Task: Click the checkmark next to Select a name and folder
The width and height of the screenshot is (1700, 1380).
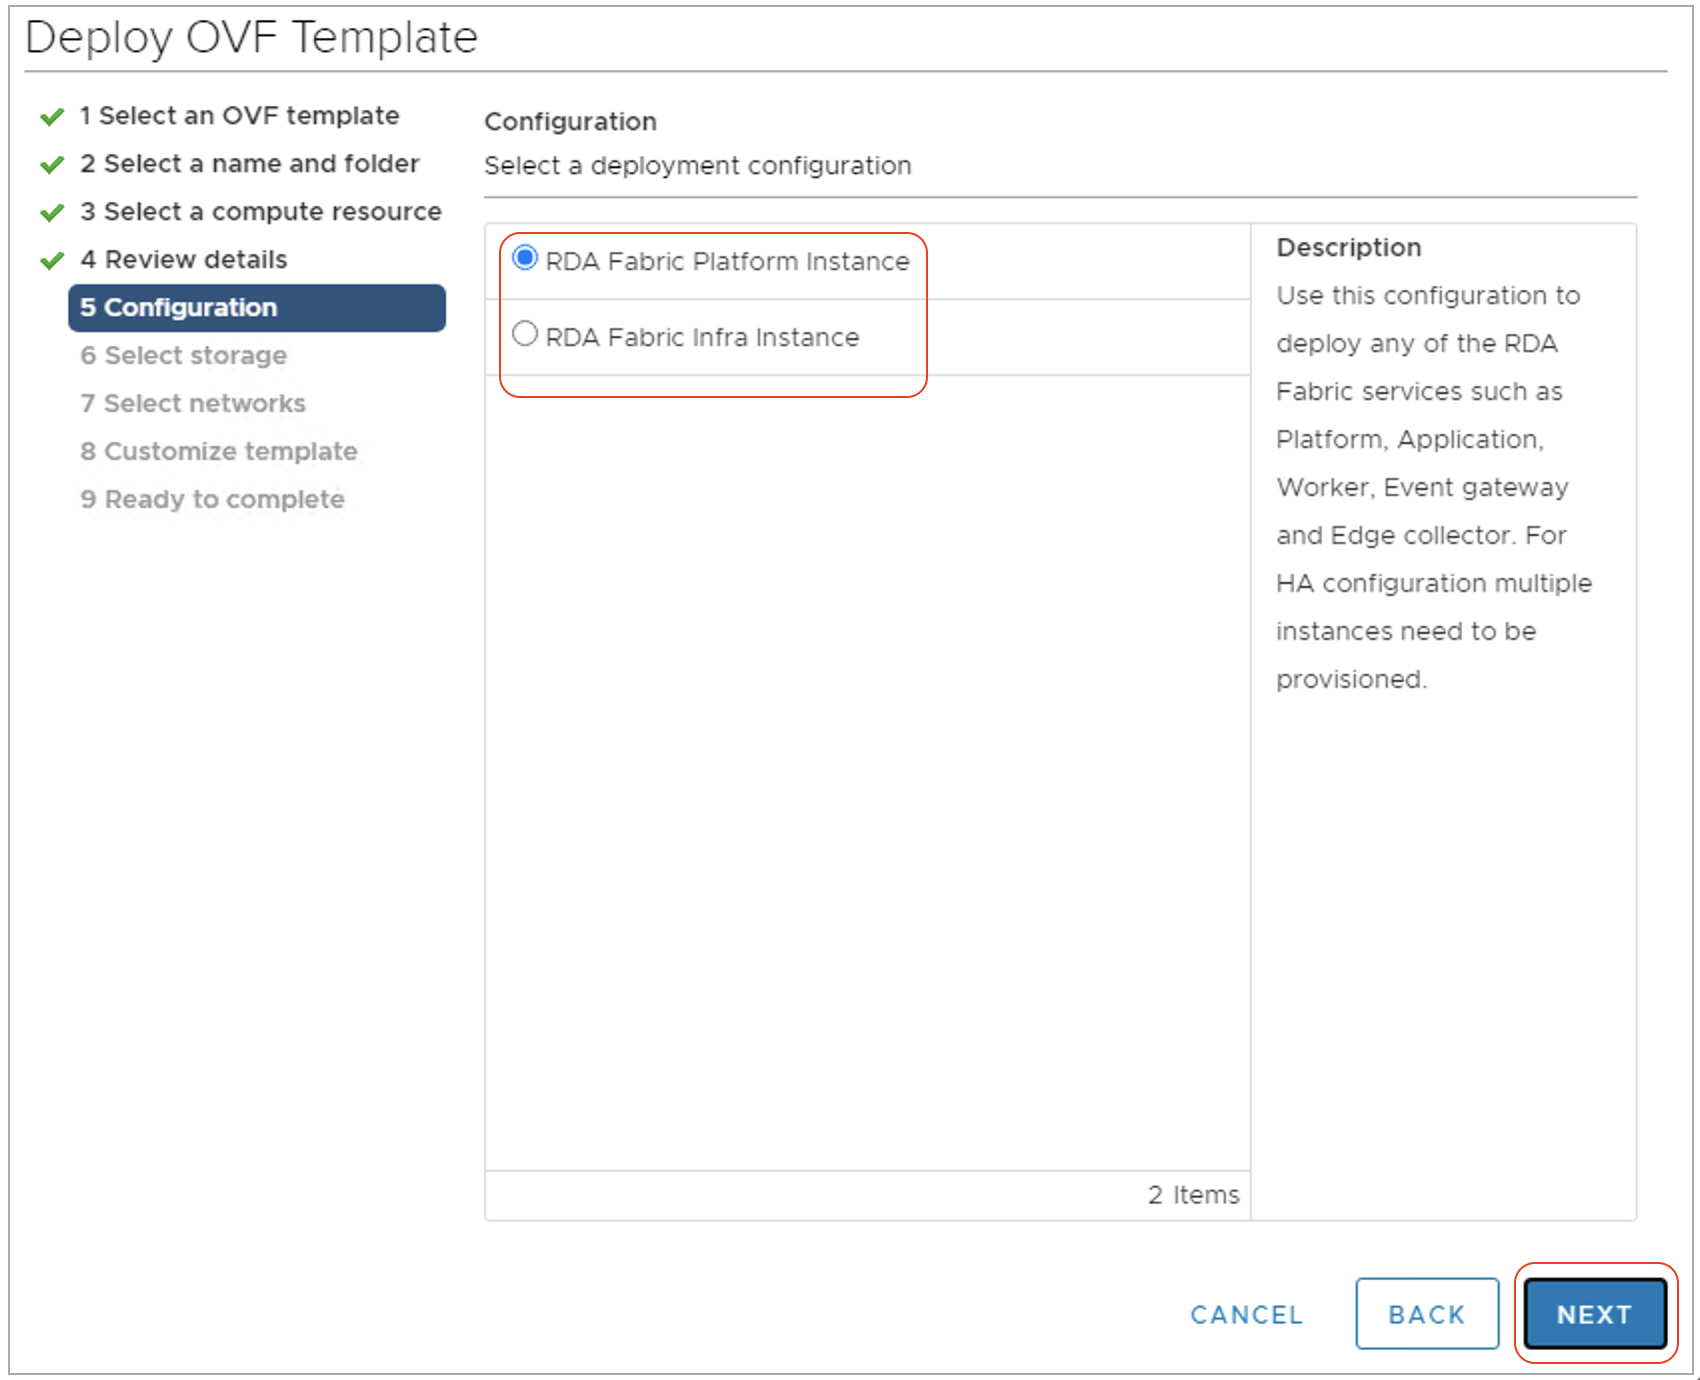Action: click(x=50, y=164)
